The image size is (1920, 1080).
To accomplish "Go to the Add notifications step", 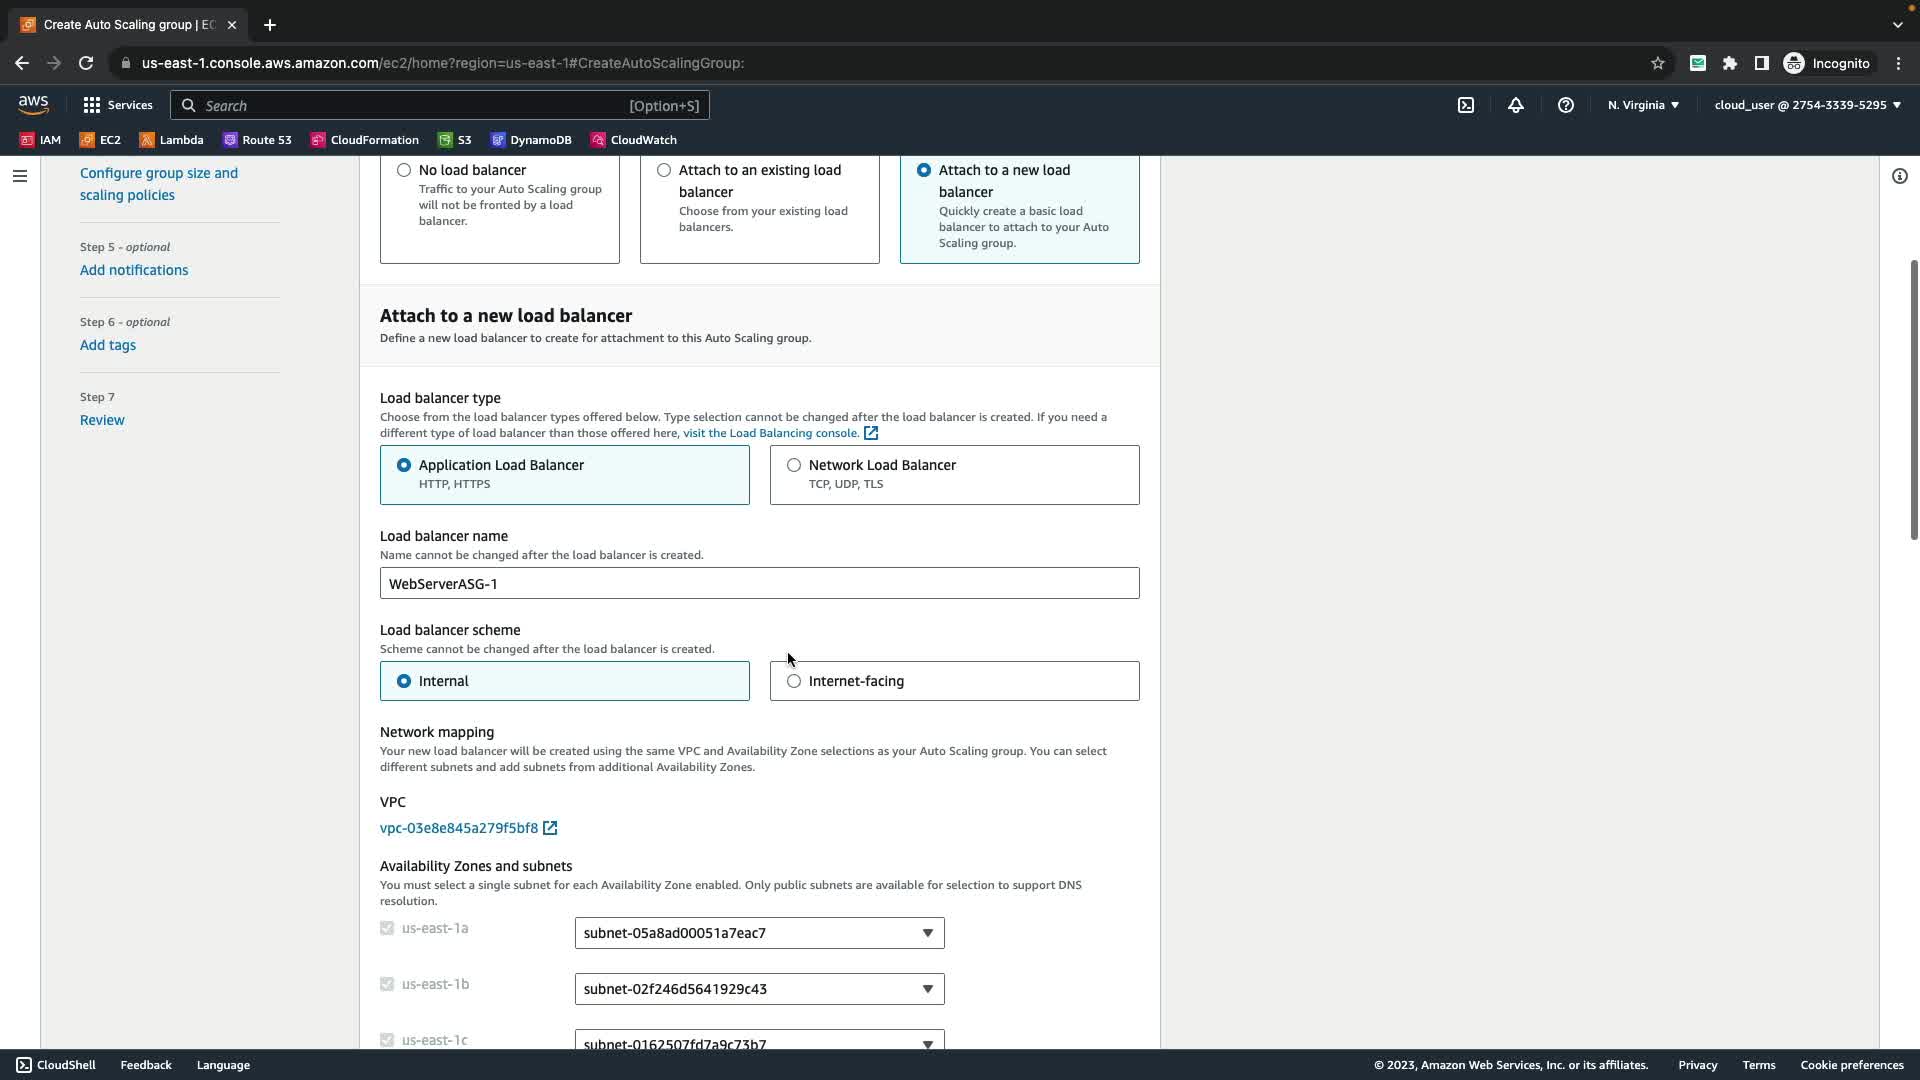I will point(134,270).
